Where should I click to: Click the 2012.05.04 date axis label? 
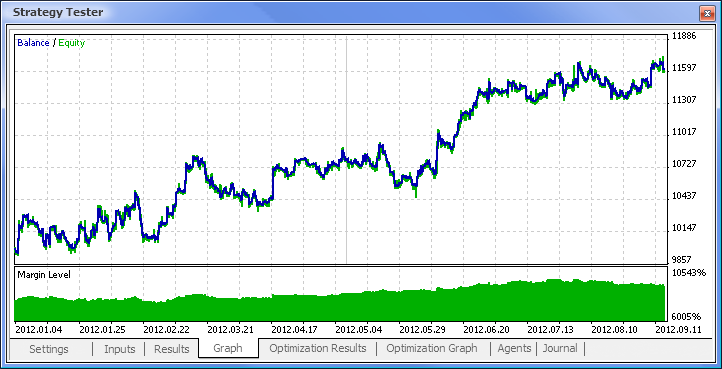click(x=358, y=330)
